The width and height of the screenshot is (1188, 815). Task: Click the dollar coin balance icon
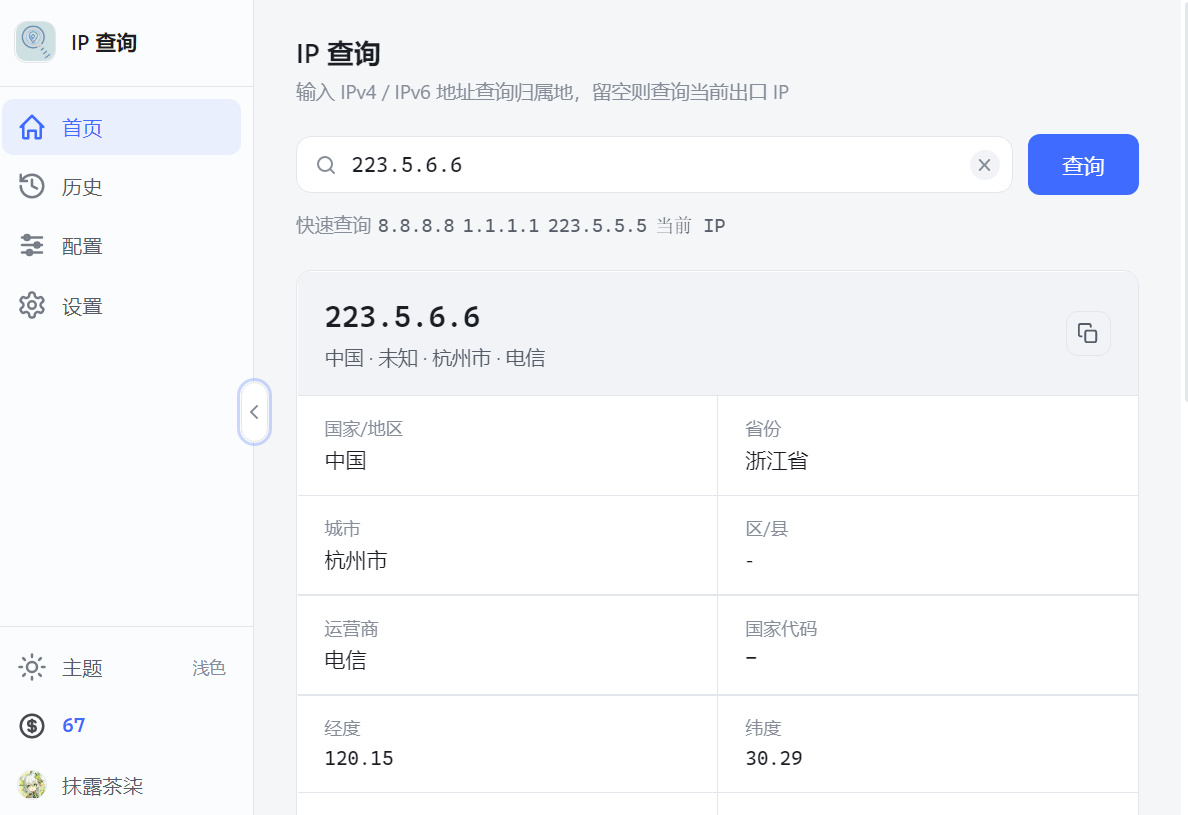tap(32, 726)
